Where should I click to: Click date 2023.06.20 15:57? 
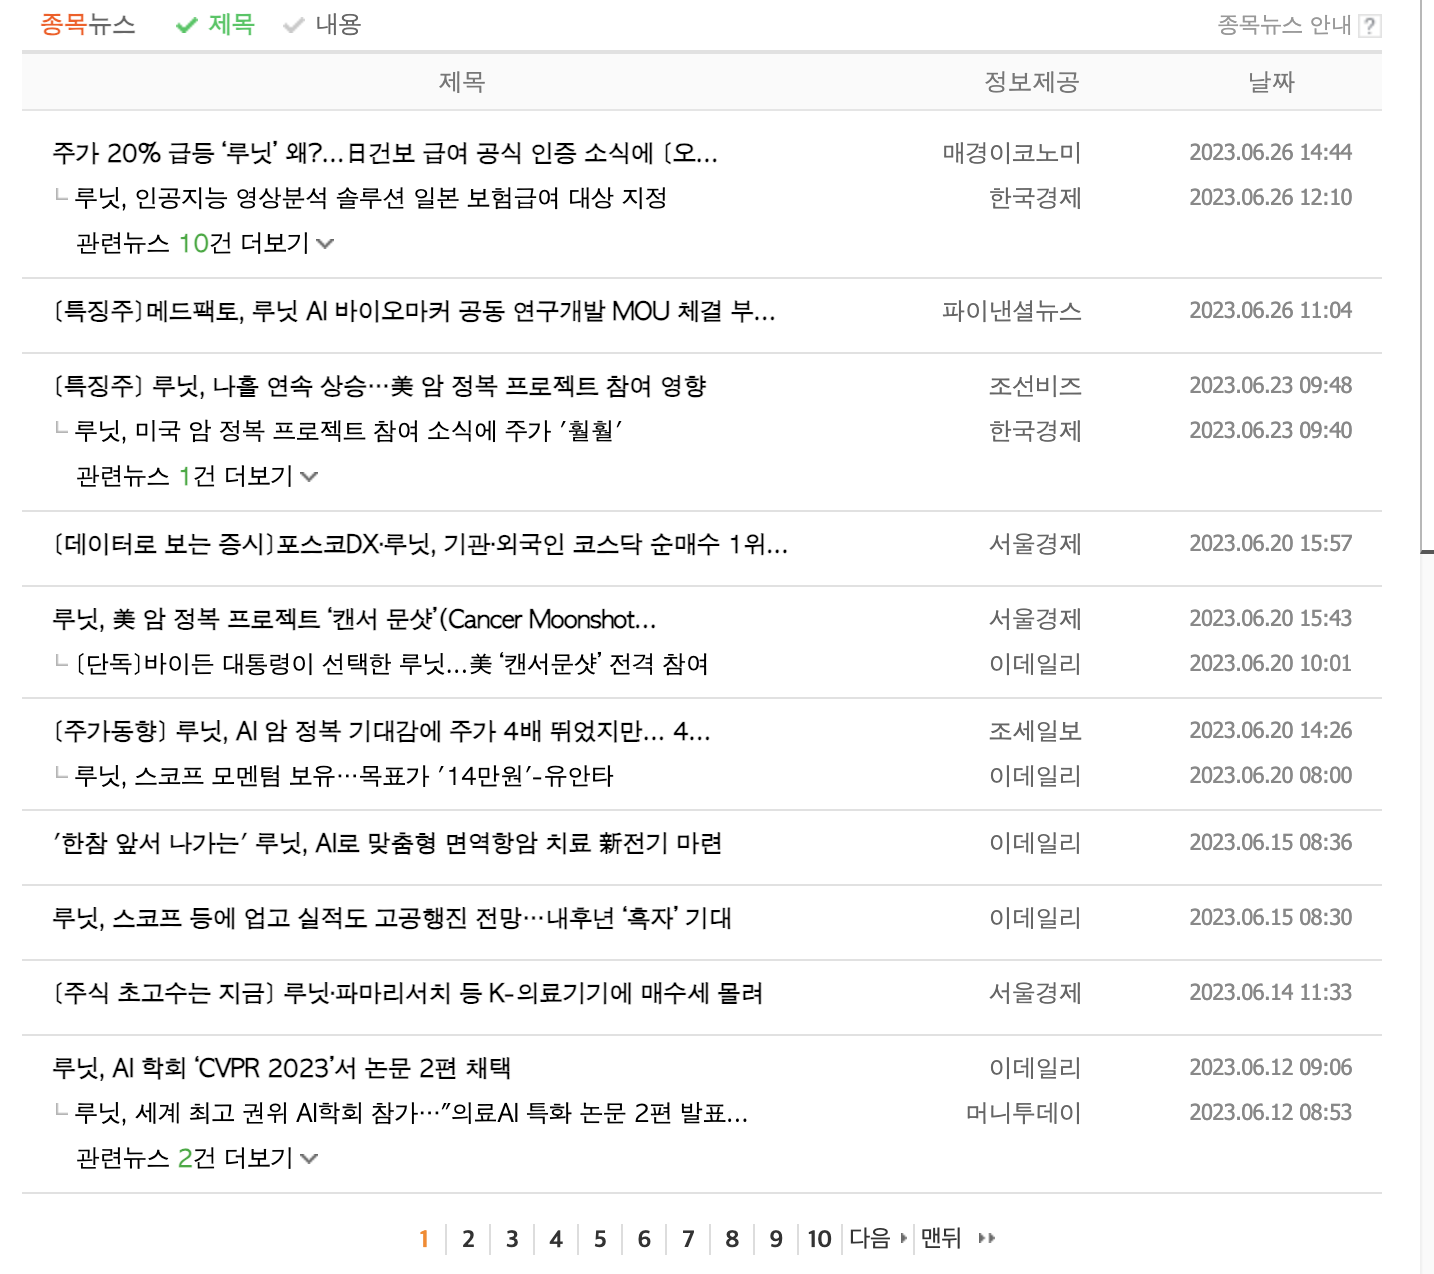coord(1270,543)
